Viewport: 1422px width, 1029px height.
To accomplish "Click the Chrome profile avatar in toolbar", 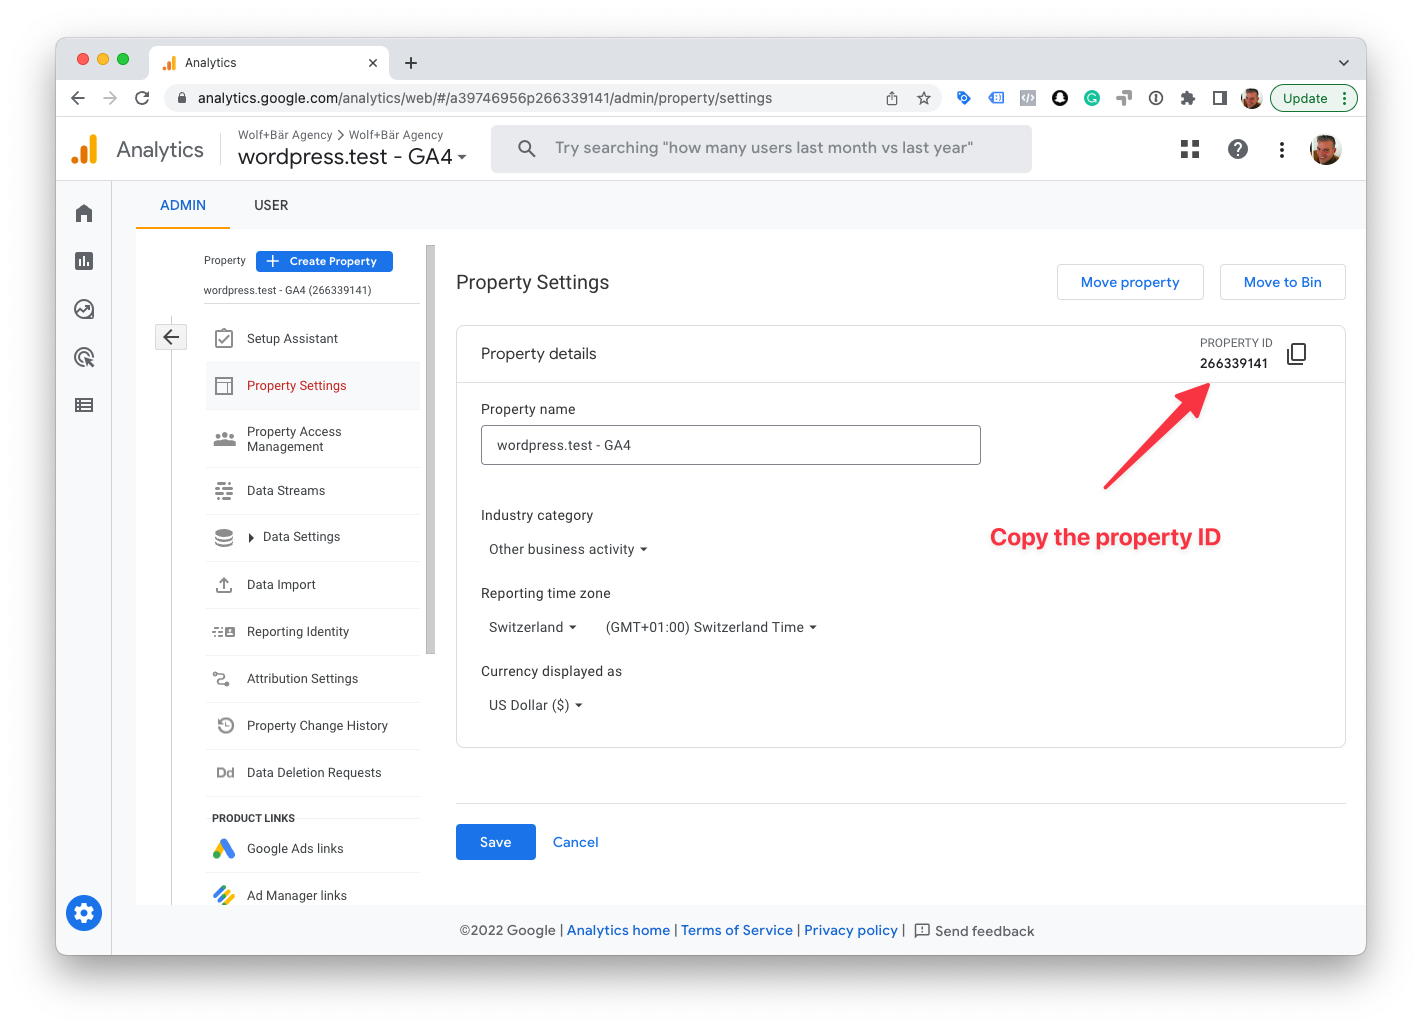I will pyautogui.click(x=1251, y=98).
